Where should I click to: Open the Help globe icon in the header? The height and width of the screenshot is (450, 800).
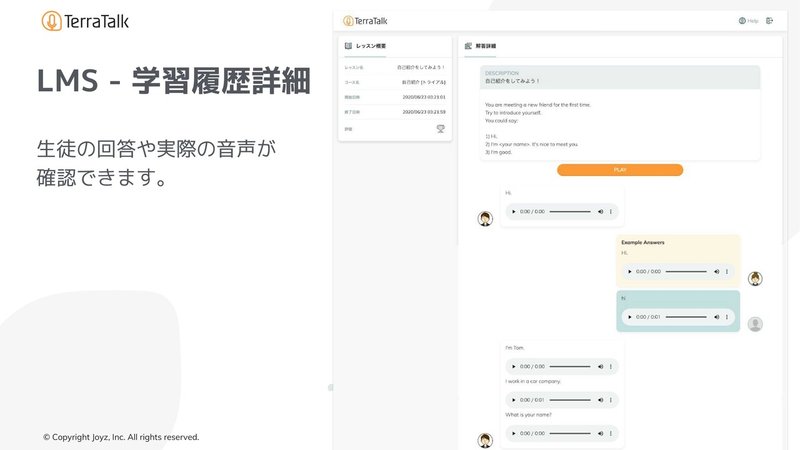click(x=742, y=21)
